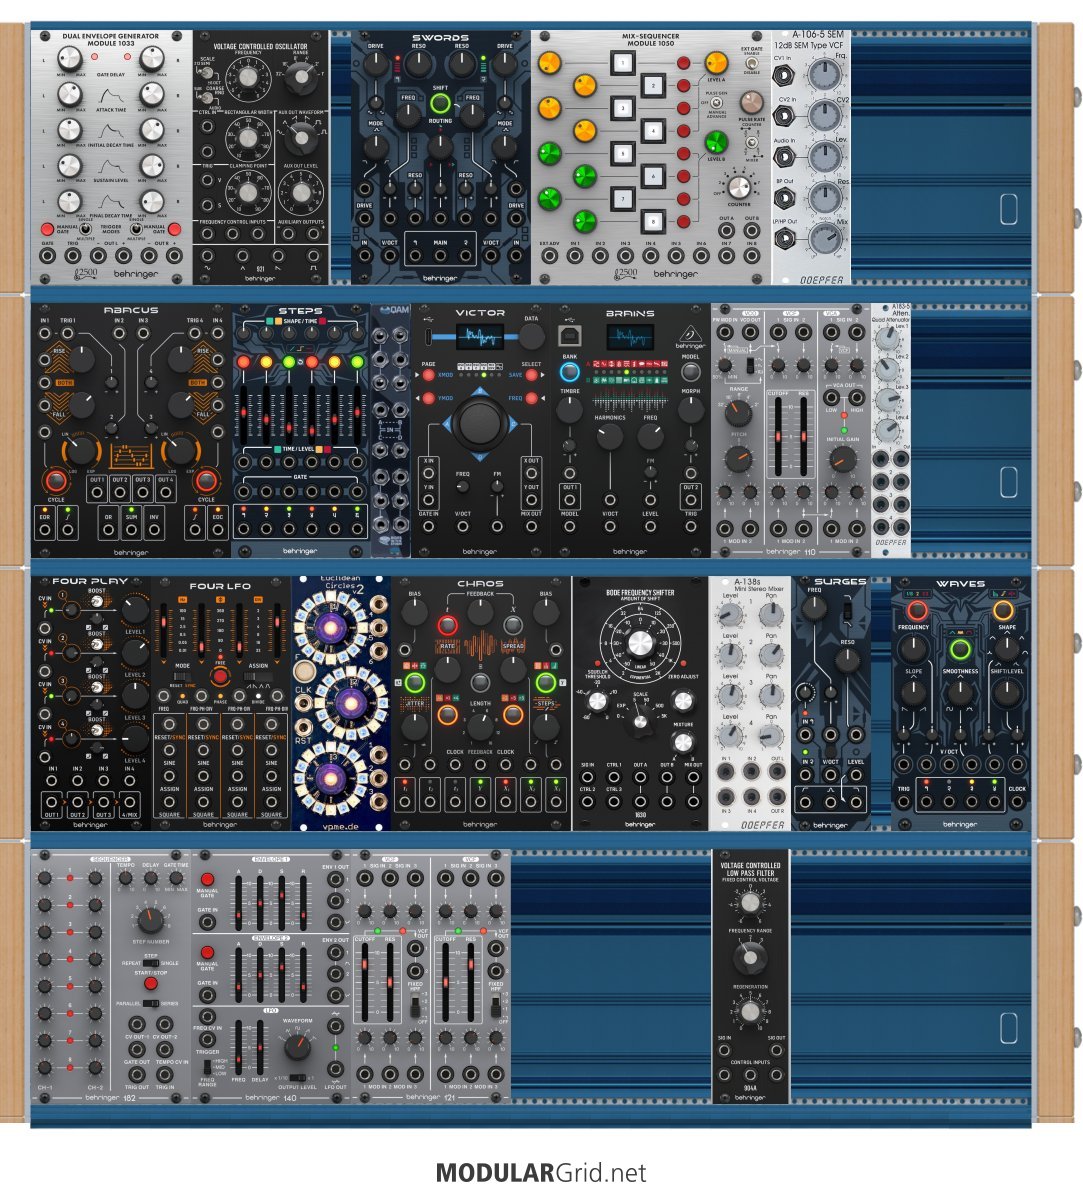
Task: Click the right red Manual Gate button on 1033
Action: pyautogui.click(x=174, y=229)
